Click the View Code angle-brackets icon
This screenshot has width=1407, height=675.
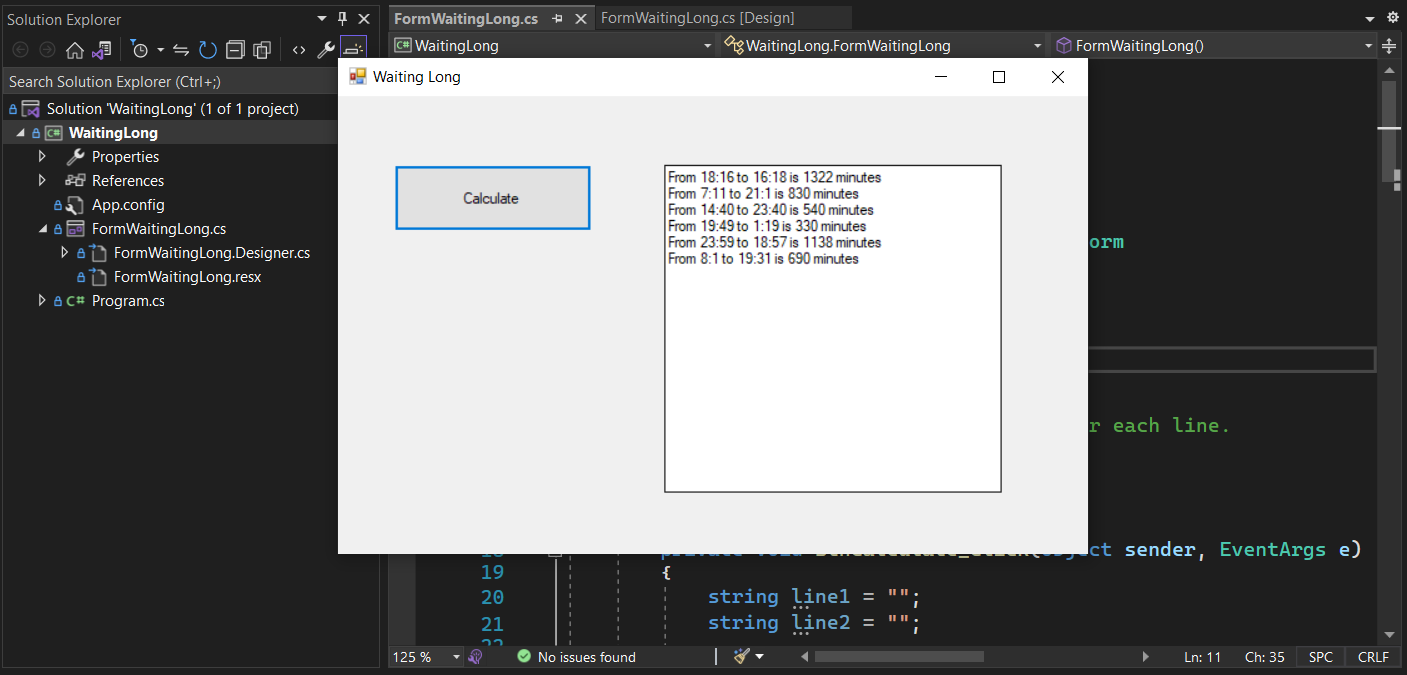pos(298,48)
